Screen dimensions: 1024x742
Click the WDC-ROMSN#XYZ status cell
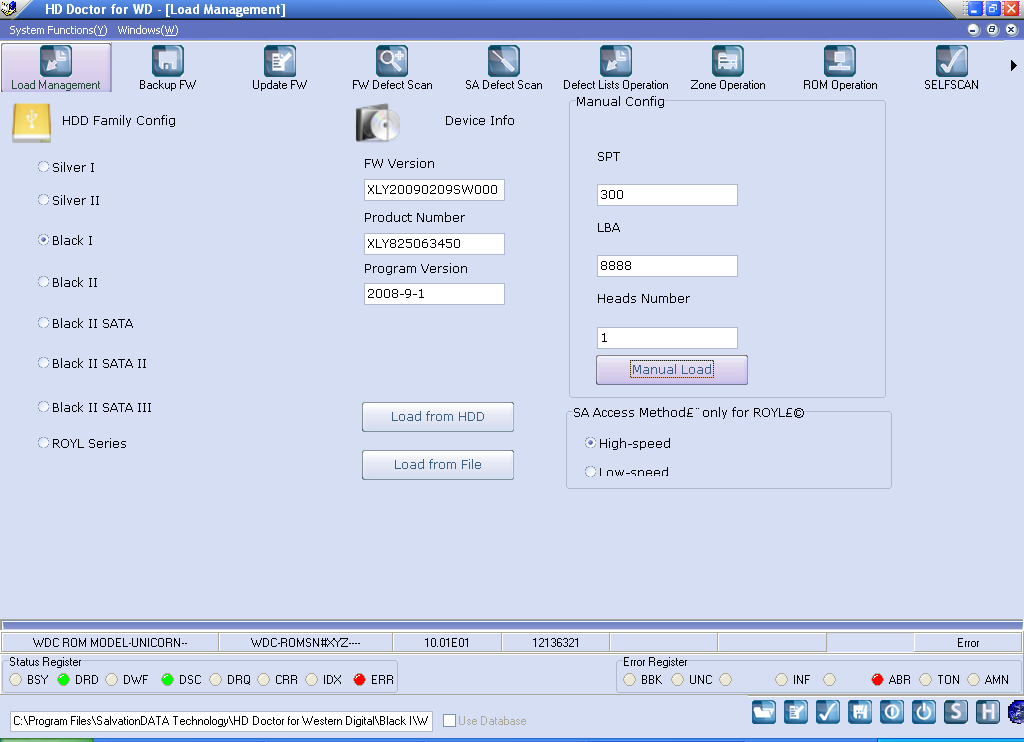[x=306, y=643]
